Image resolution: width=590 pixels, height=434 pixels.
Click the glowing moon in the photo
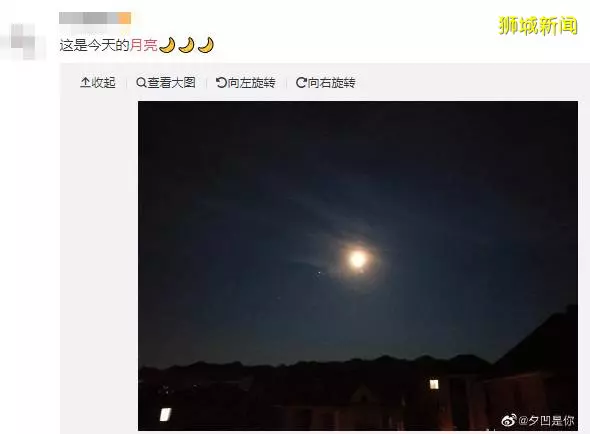[357, 259]
